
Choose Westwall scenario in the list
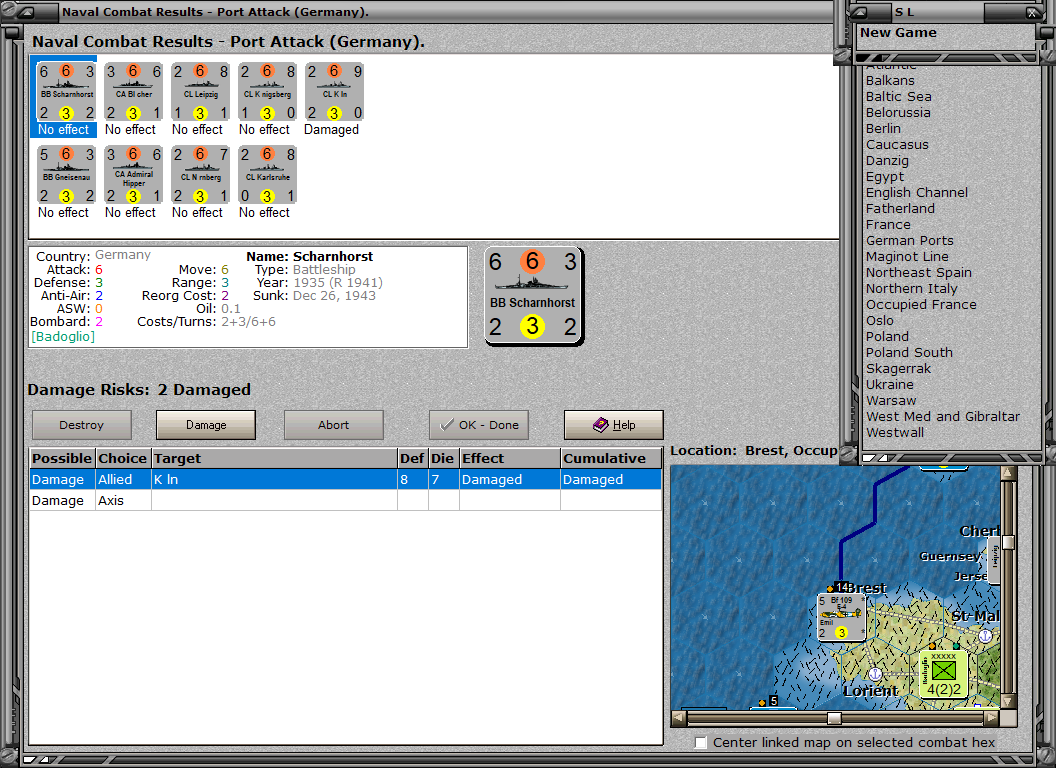[894, 433]
